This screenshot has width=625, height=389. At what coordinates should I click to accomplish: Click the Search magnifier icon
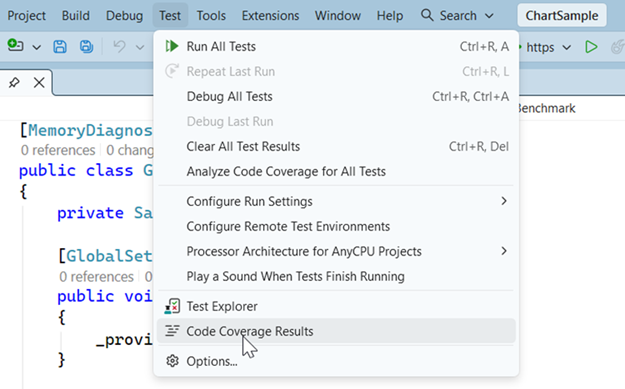tap(427, 15)
